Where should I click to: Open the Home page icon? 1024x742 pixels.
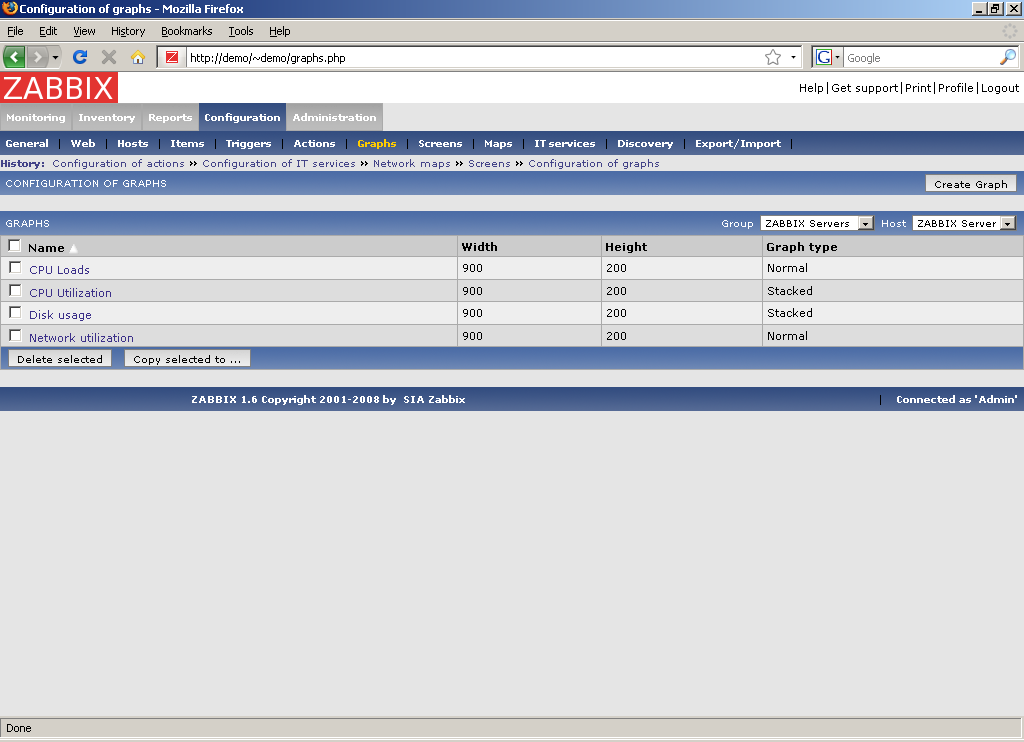(137, 57)
